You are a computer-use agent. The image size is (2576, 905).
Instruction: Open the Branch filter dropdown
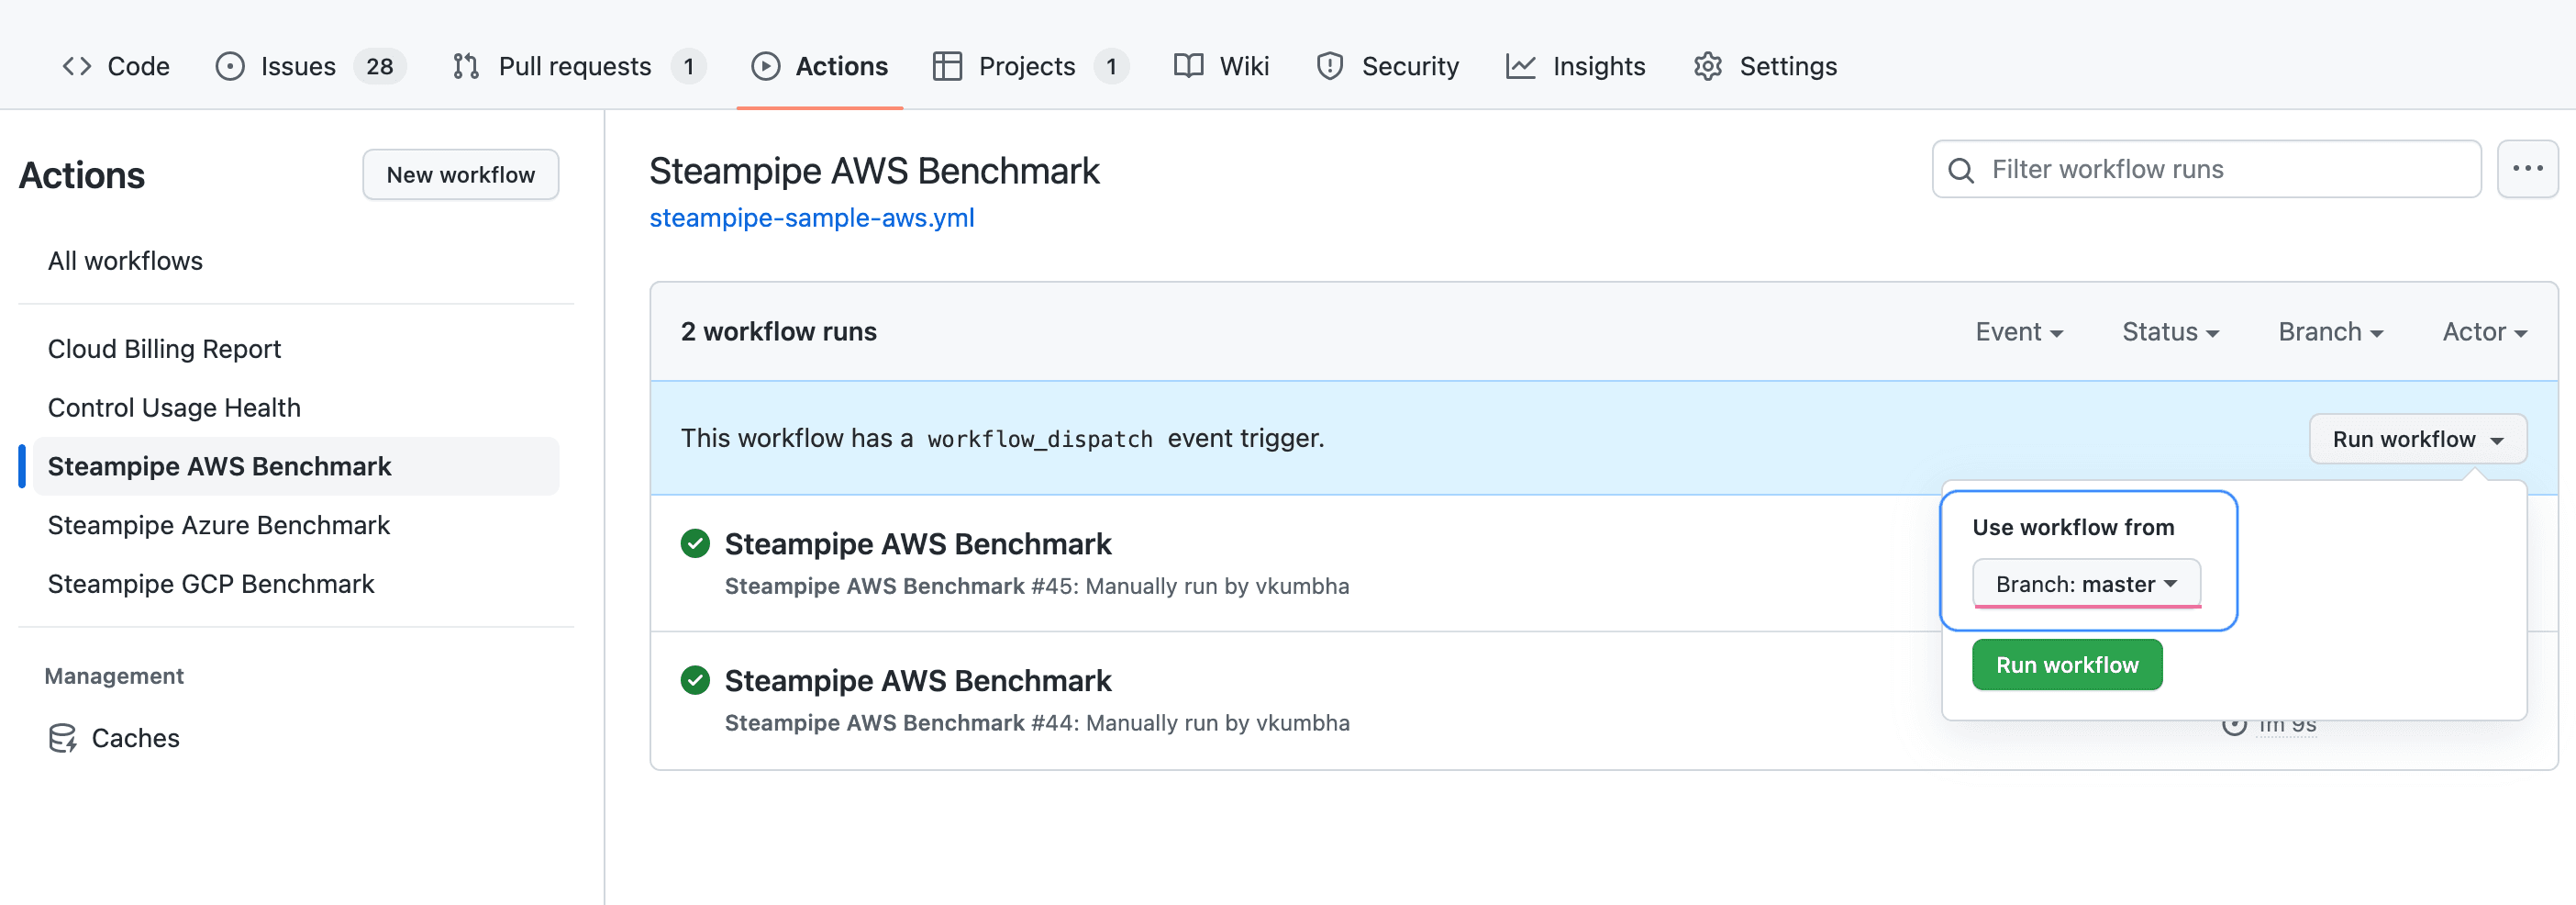point(2330,332)
